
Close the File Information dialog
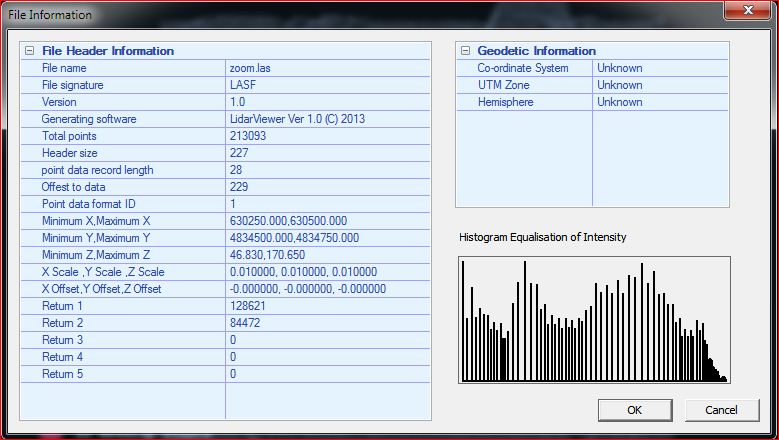(x=748, y=10)
